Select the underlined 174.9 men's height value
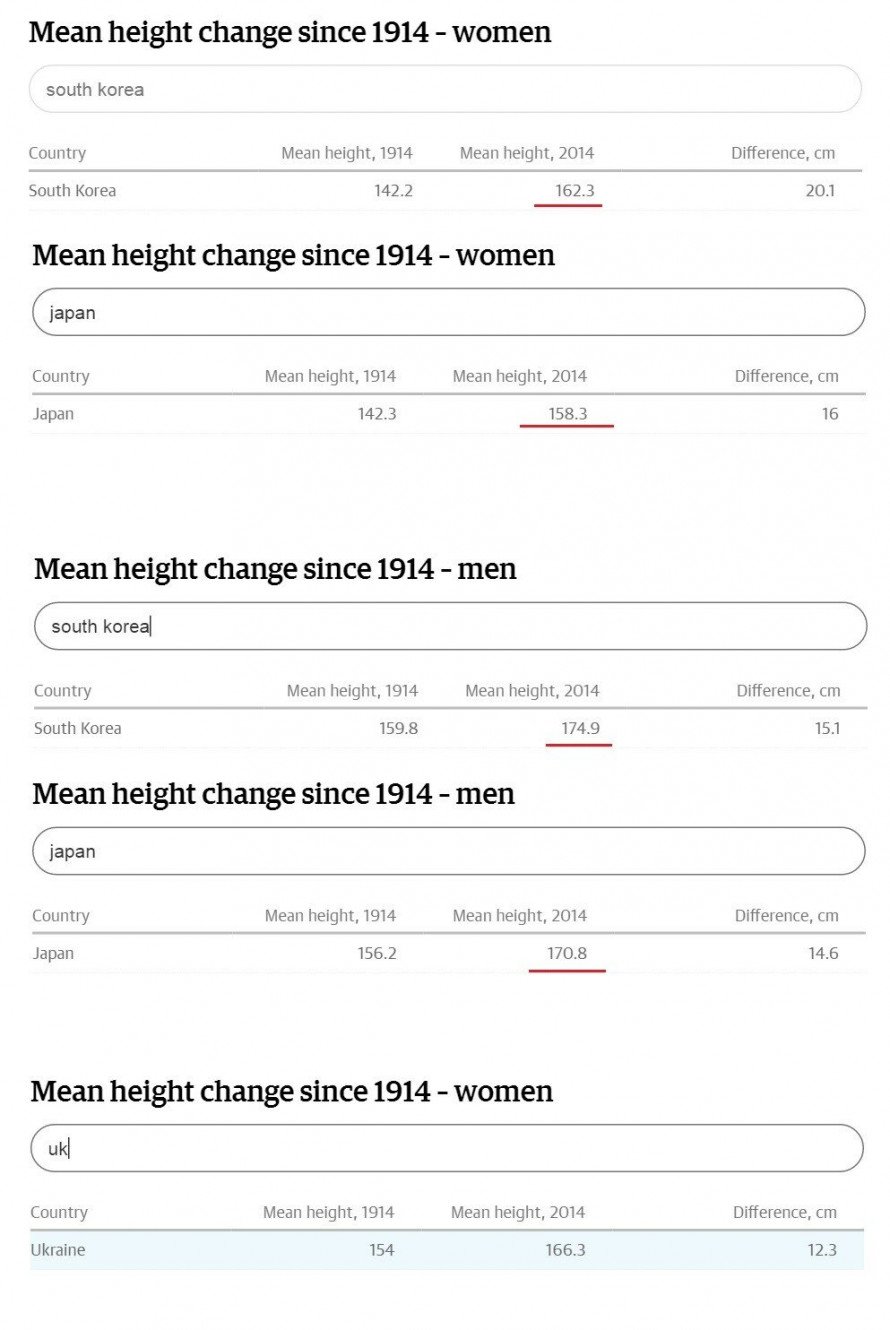 580,728
